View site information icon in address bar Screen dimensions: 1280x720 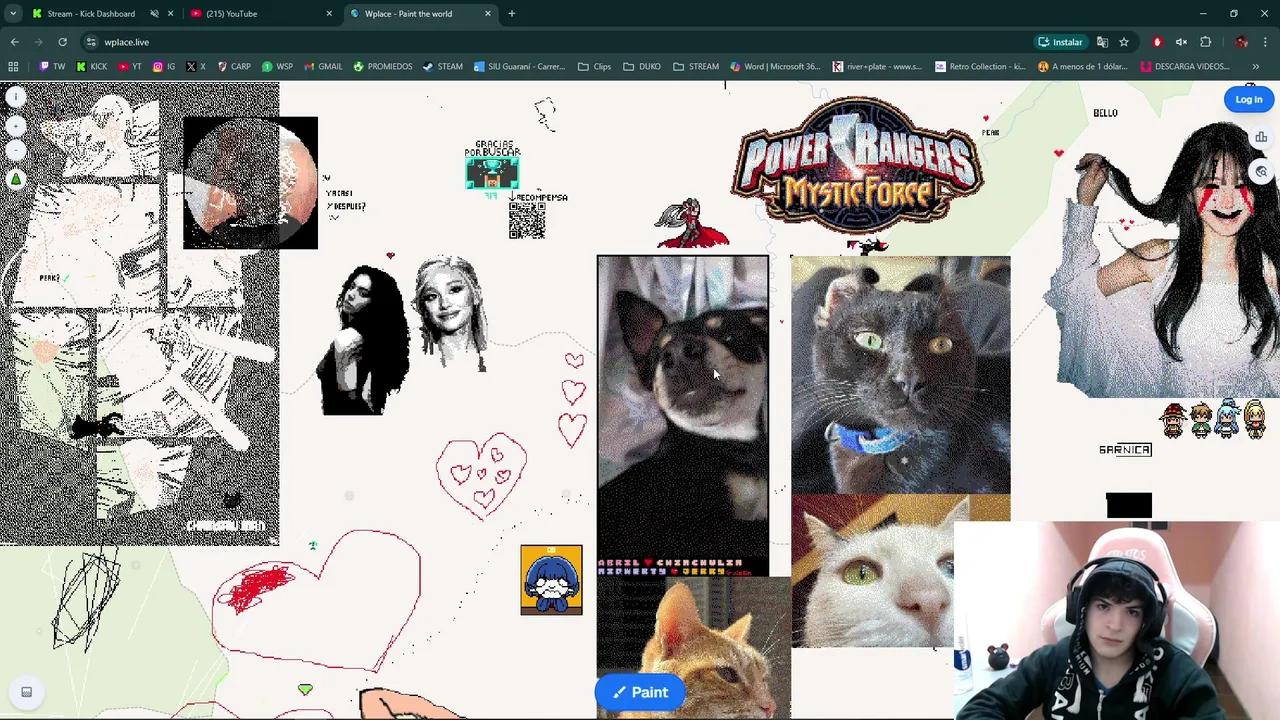[91, 42]
